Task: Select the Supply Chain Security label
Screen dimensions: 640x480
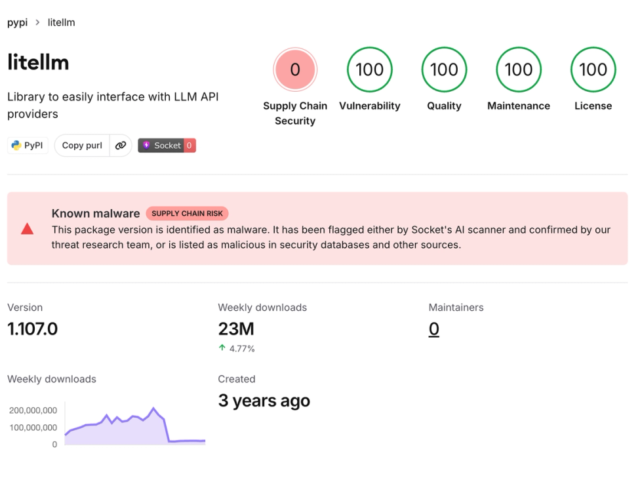Action: 295,113
